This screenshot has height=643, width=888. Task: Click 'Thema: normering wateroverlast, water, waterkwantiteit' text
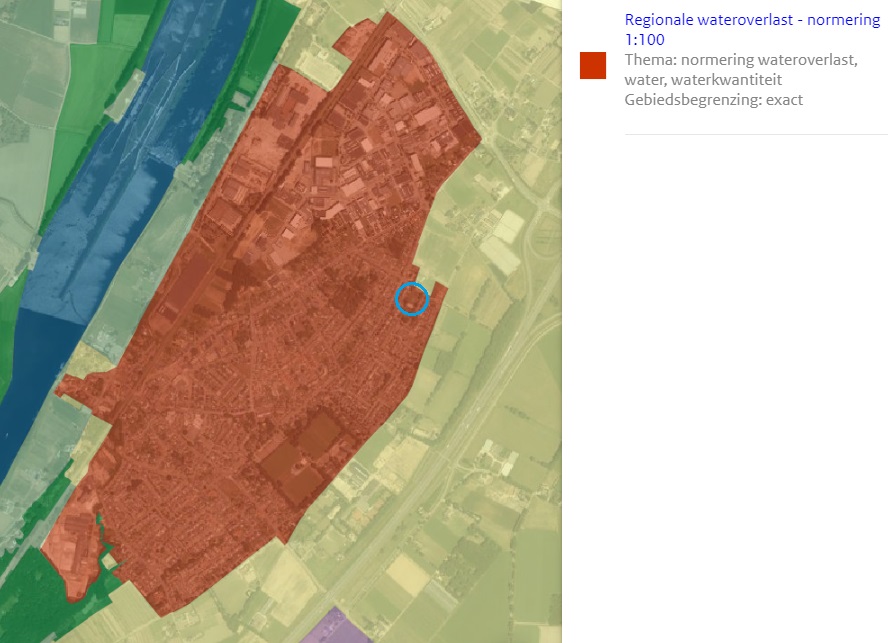coord(741,70)
